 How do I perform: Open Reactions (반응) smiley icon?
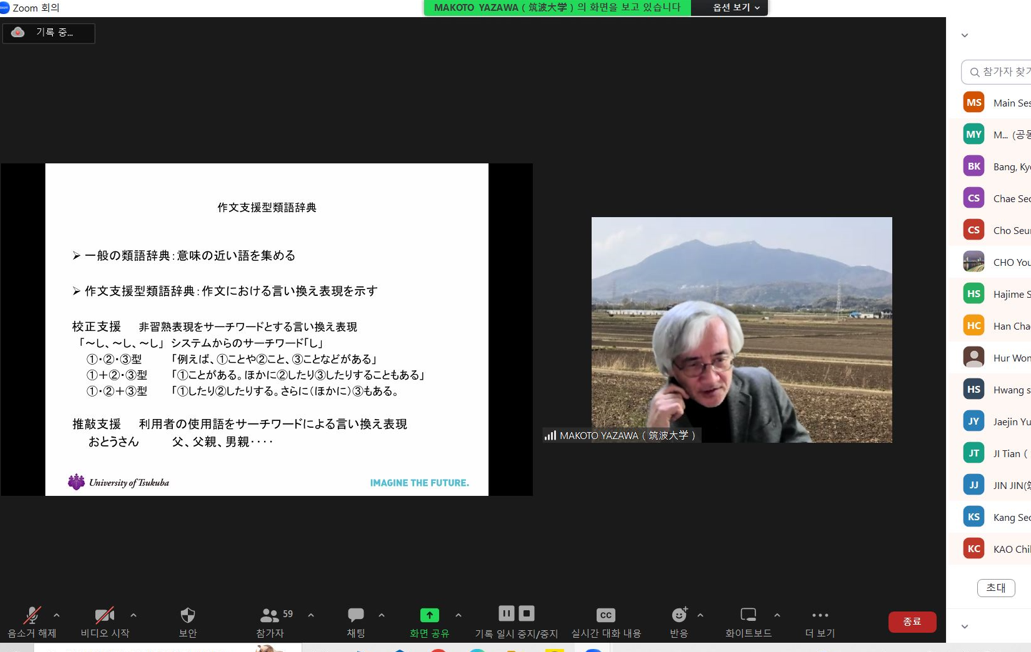[679, 616]
